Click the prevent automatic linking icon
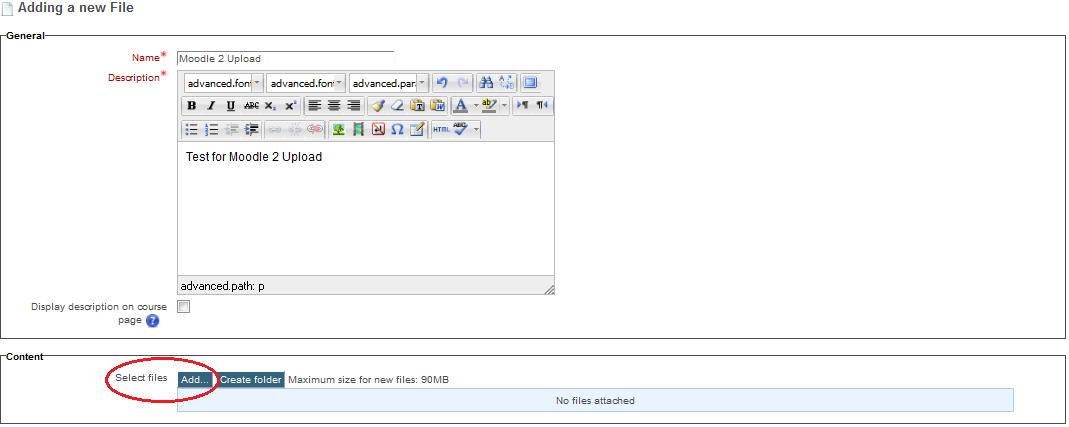Screen dimensions: 1069x427 click(x=315, y=129)
